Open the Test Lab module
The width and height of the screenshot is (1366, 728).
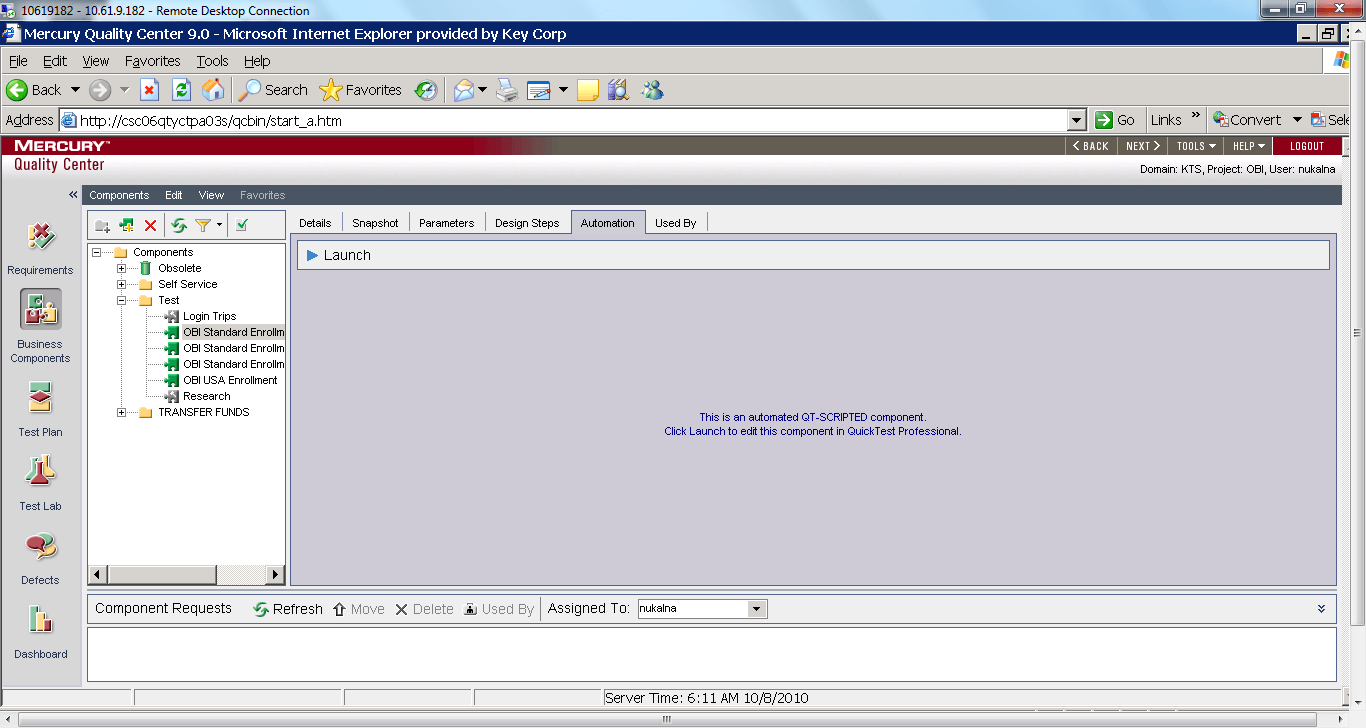[x=40, y=483]
